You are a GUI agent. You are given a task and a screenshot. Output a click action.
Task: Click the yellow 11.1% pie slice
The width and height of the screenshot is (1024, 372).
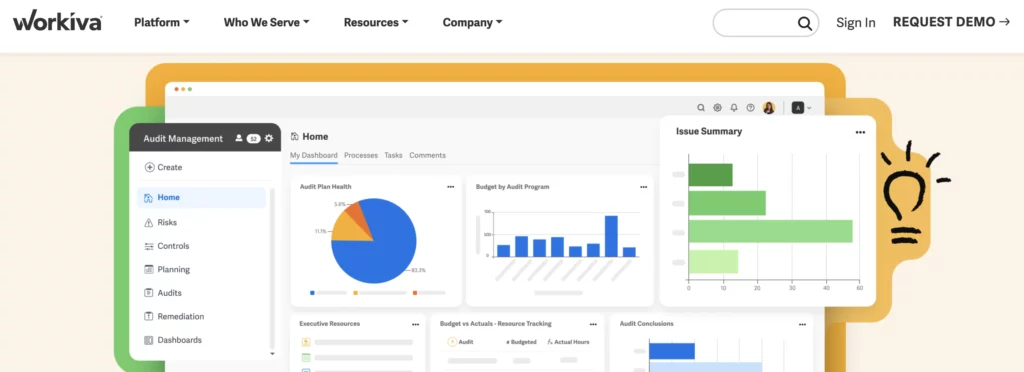pyautogui.click(x=348, y=228)
